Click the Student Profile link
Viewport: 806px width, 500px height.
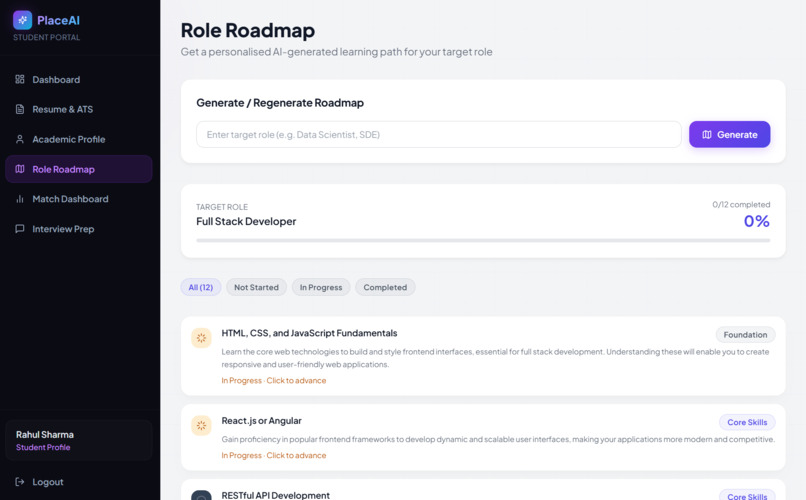click(x=43, y=447)
